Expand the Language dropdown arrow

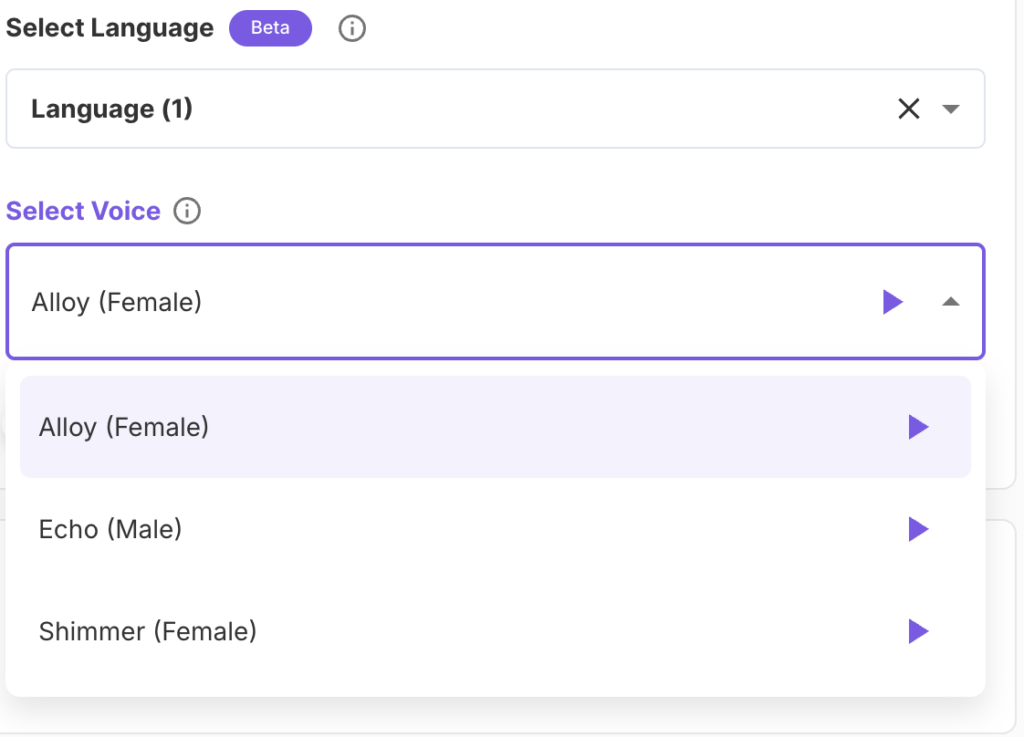(951, 109)
